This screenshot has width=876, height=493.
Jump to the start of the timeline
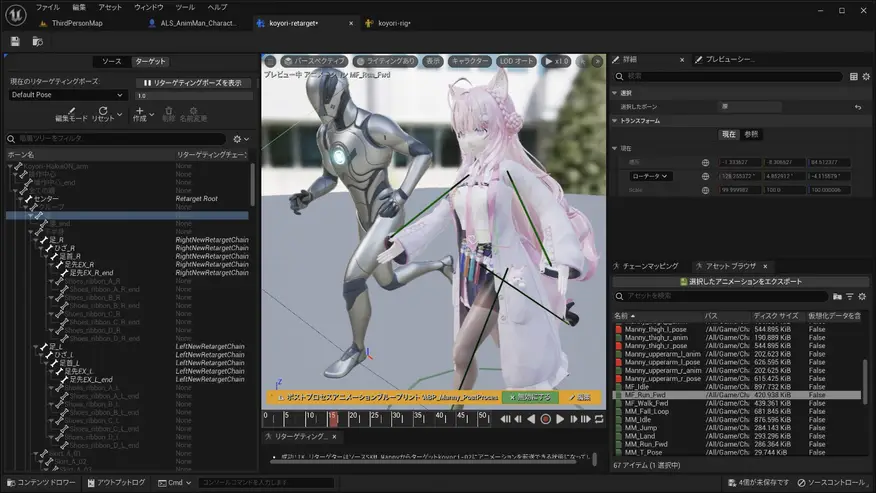coord(505,419)
